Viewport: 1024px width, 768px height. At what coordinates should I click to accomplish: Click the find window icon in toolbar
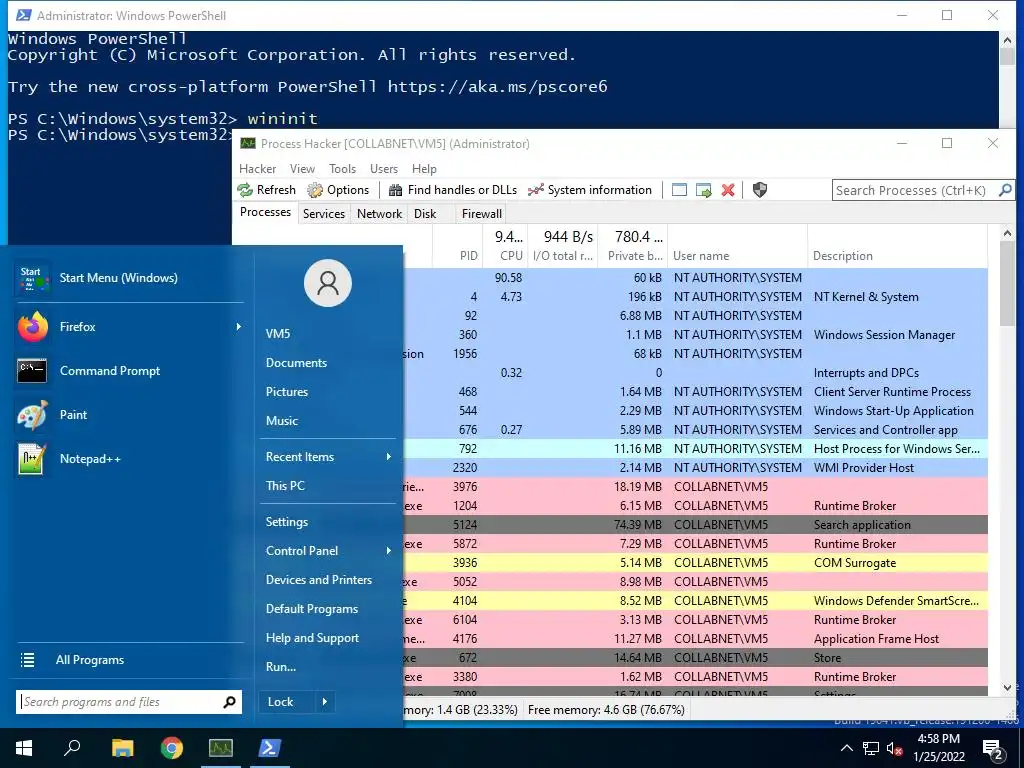pos(679,190)
